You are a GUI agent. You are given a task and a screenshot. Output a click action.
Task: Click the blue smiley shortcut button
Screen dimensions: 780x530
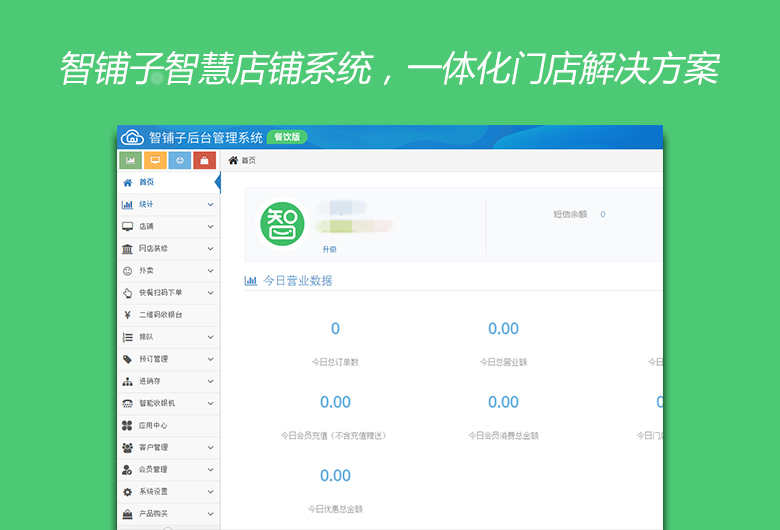[180, 160]
